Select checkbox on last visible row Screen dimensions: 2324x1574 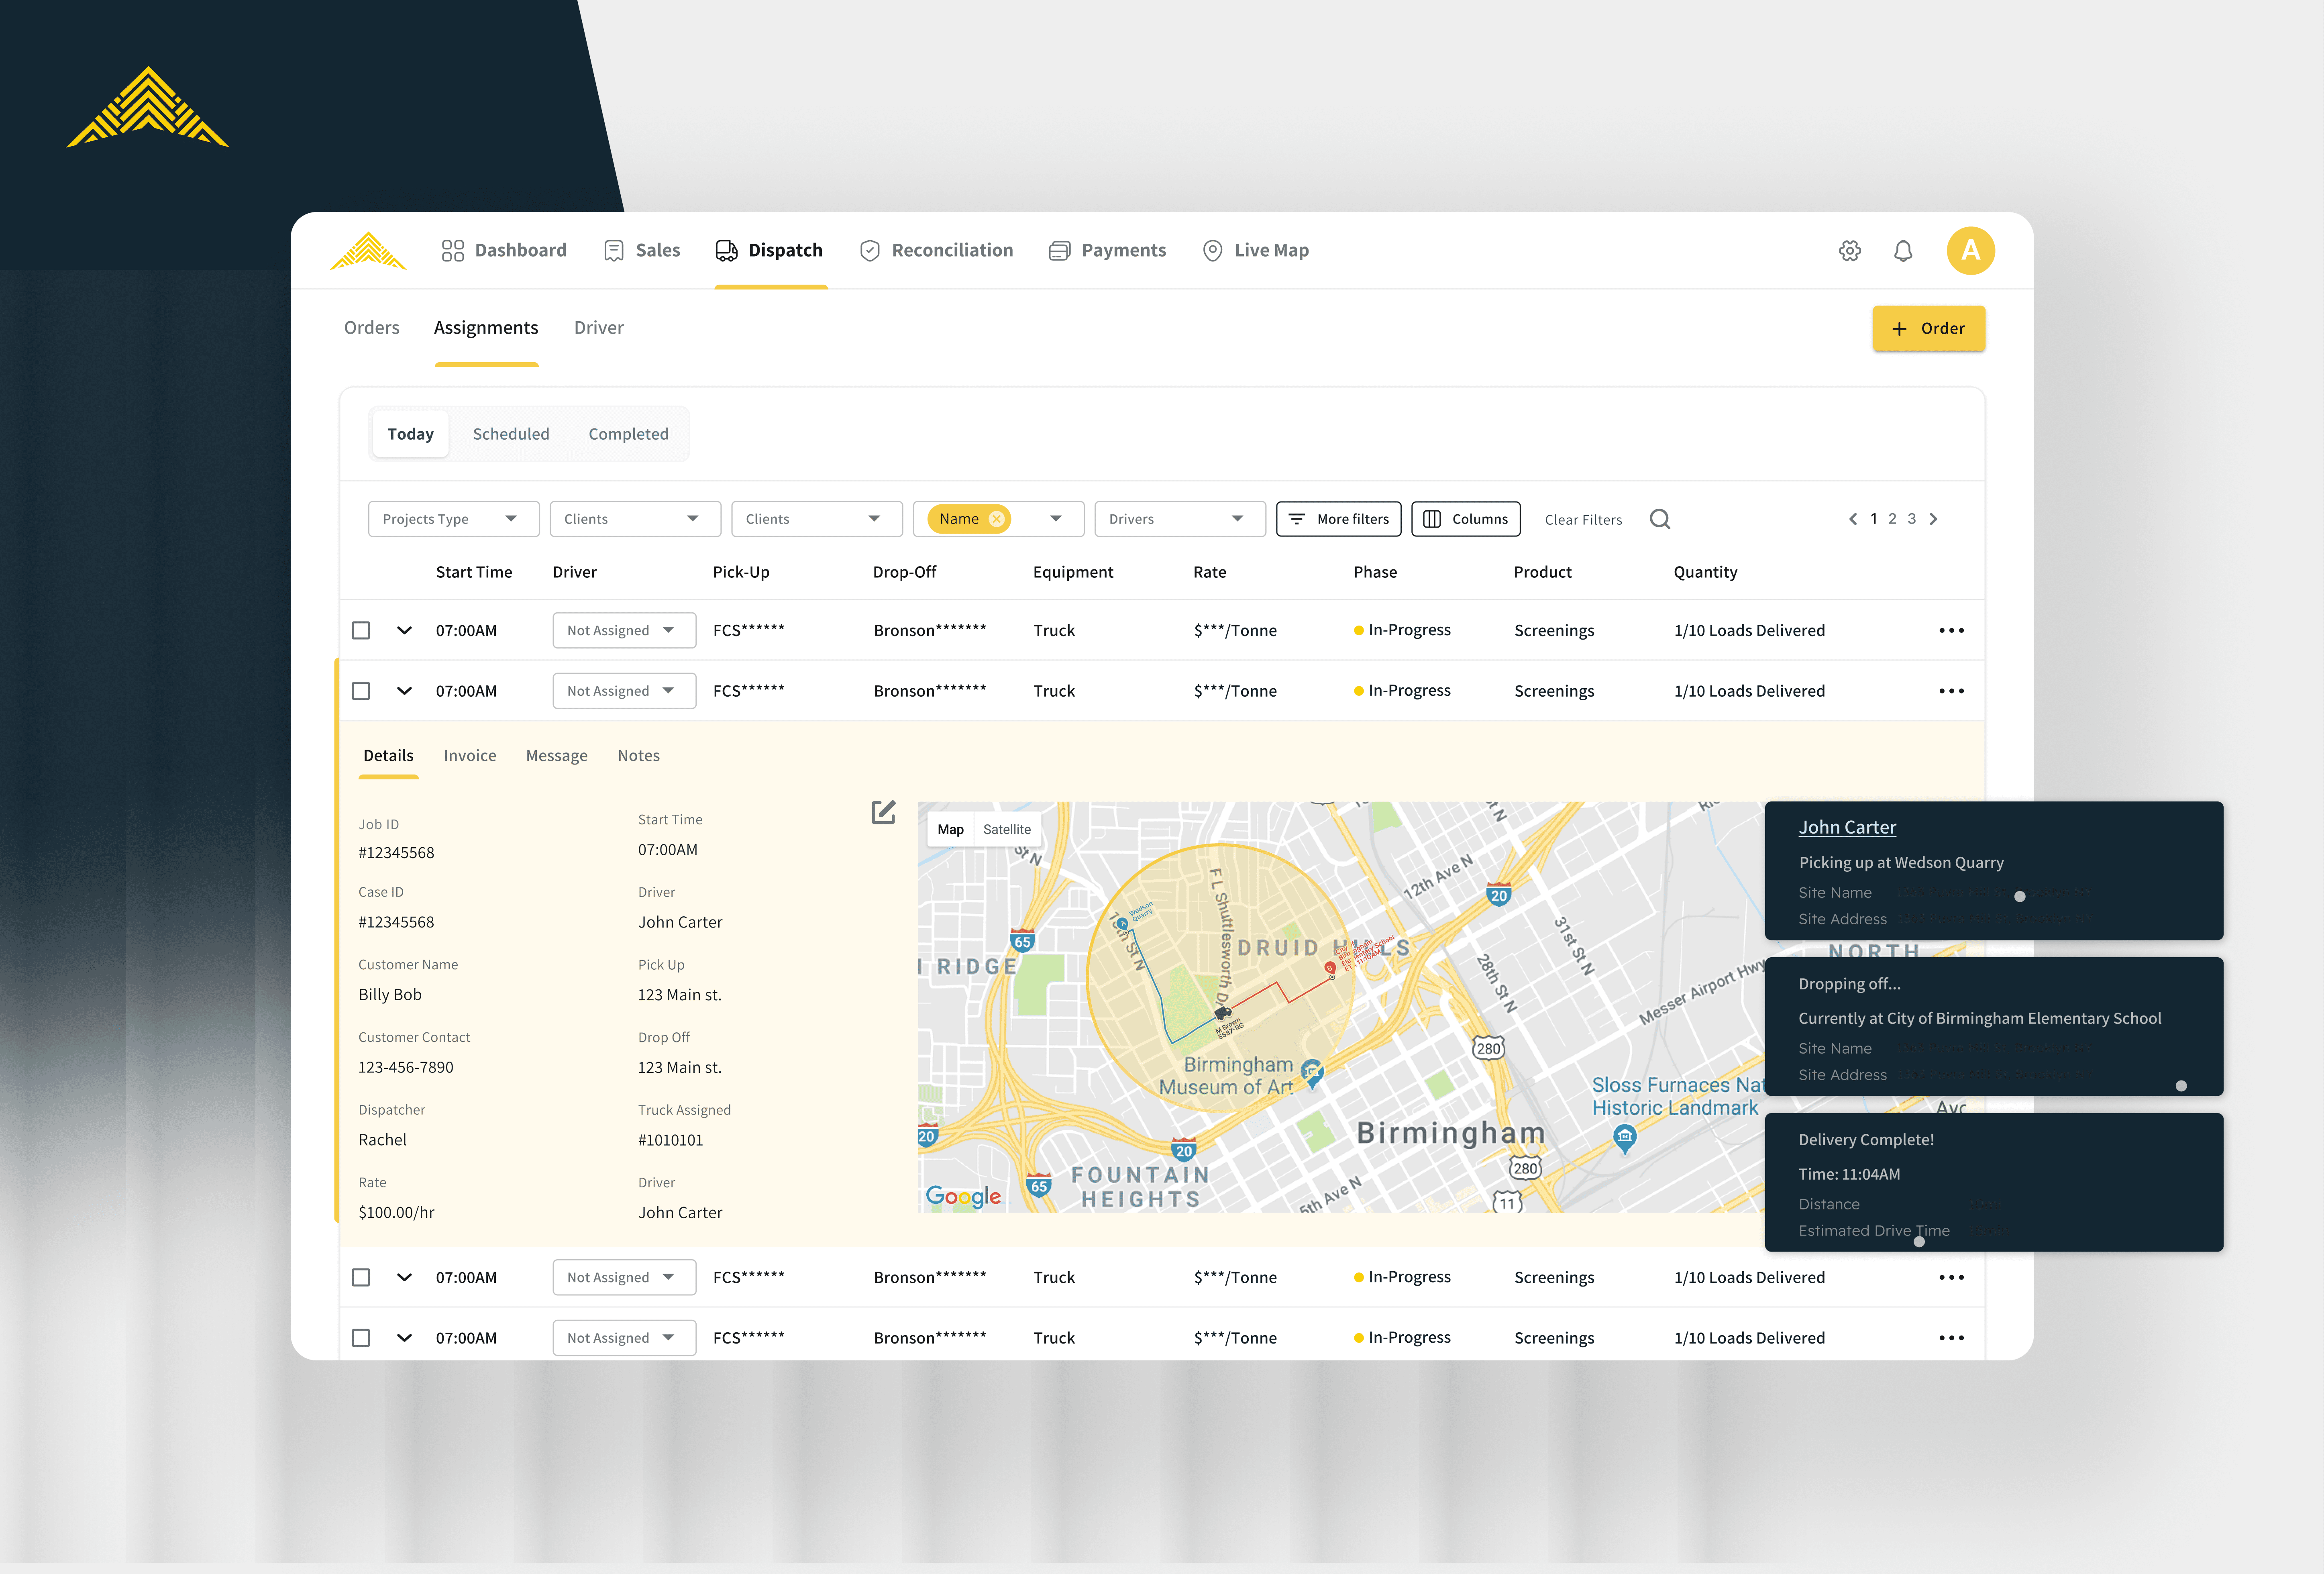point(361,1338)
